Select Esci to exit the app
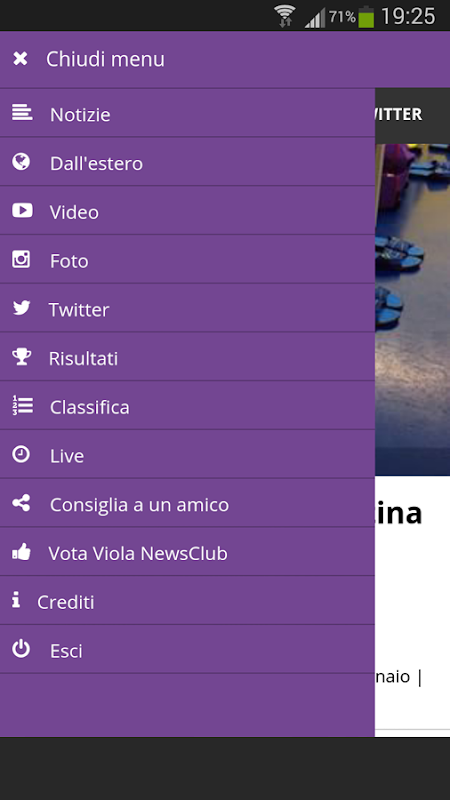Screen dimensions: 450x800 click(x=187, y=649)
